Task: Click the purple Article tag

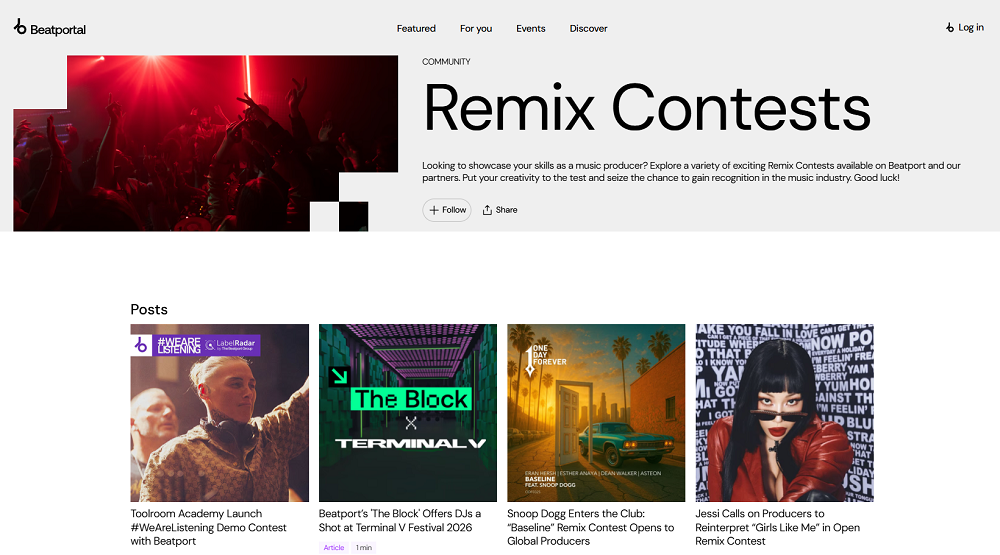Action: 334,547
